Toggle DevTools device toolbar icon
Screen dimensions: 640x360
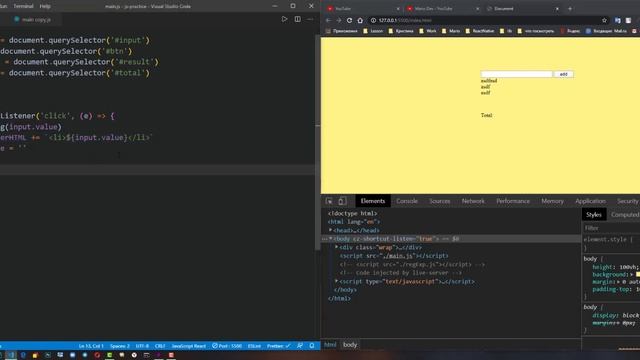(x=342, y=201)
